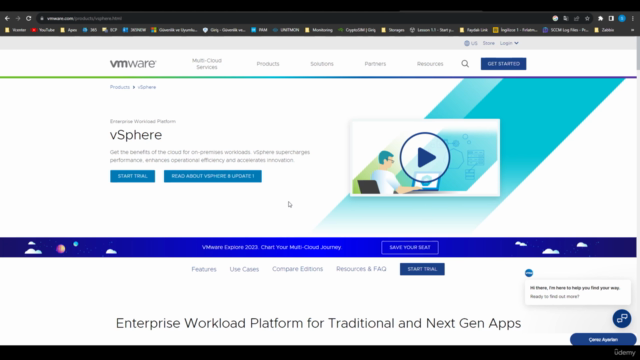Open the 365NEW bookmark
Image resolution: width=640 pixels, height=360 pixels.
(134, 30)
